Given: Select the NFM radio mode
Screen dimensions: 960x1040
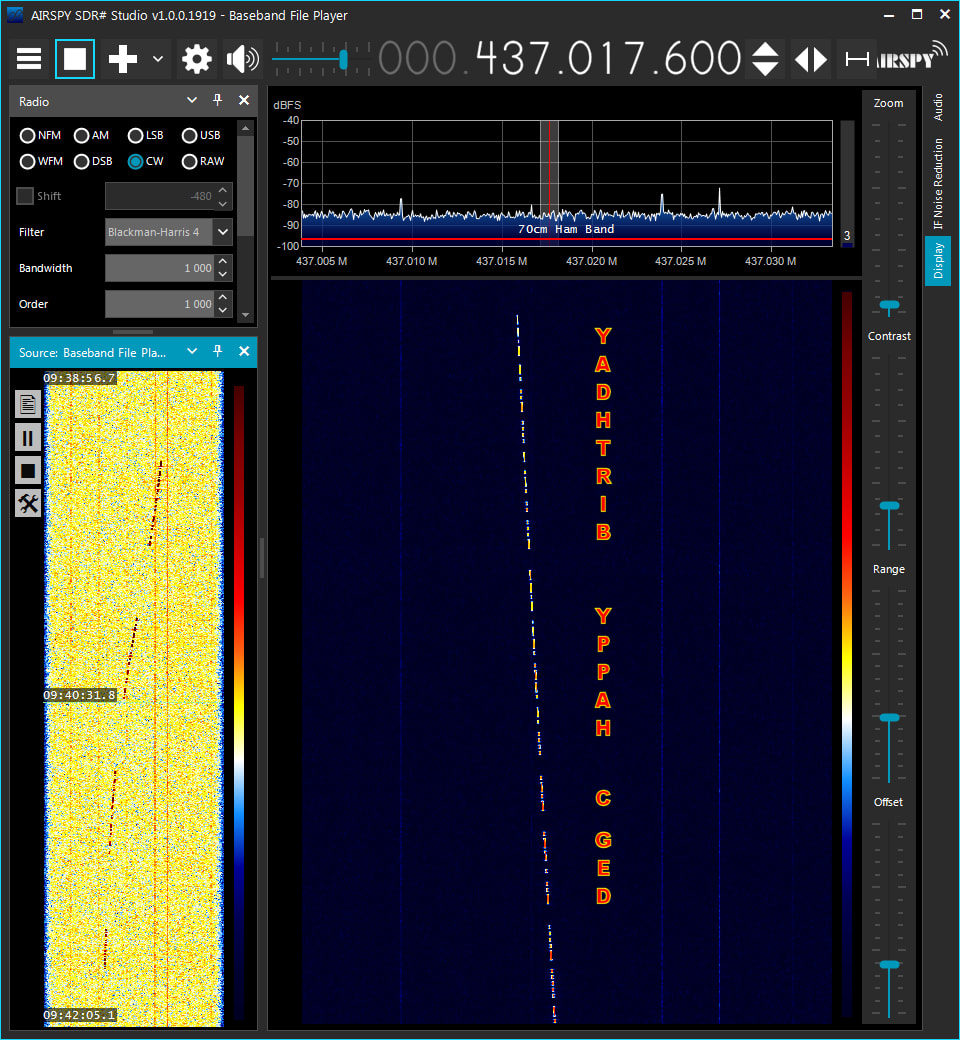Looking at the screenshot, I should point(28,135).
